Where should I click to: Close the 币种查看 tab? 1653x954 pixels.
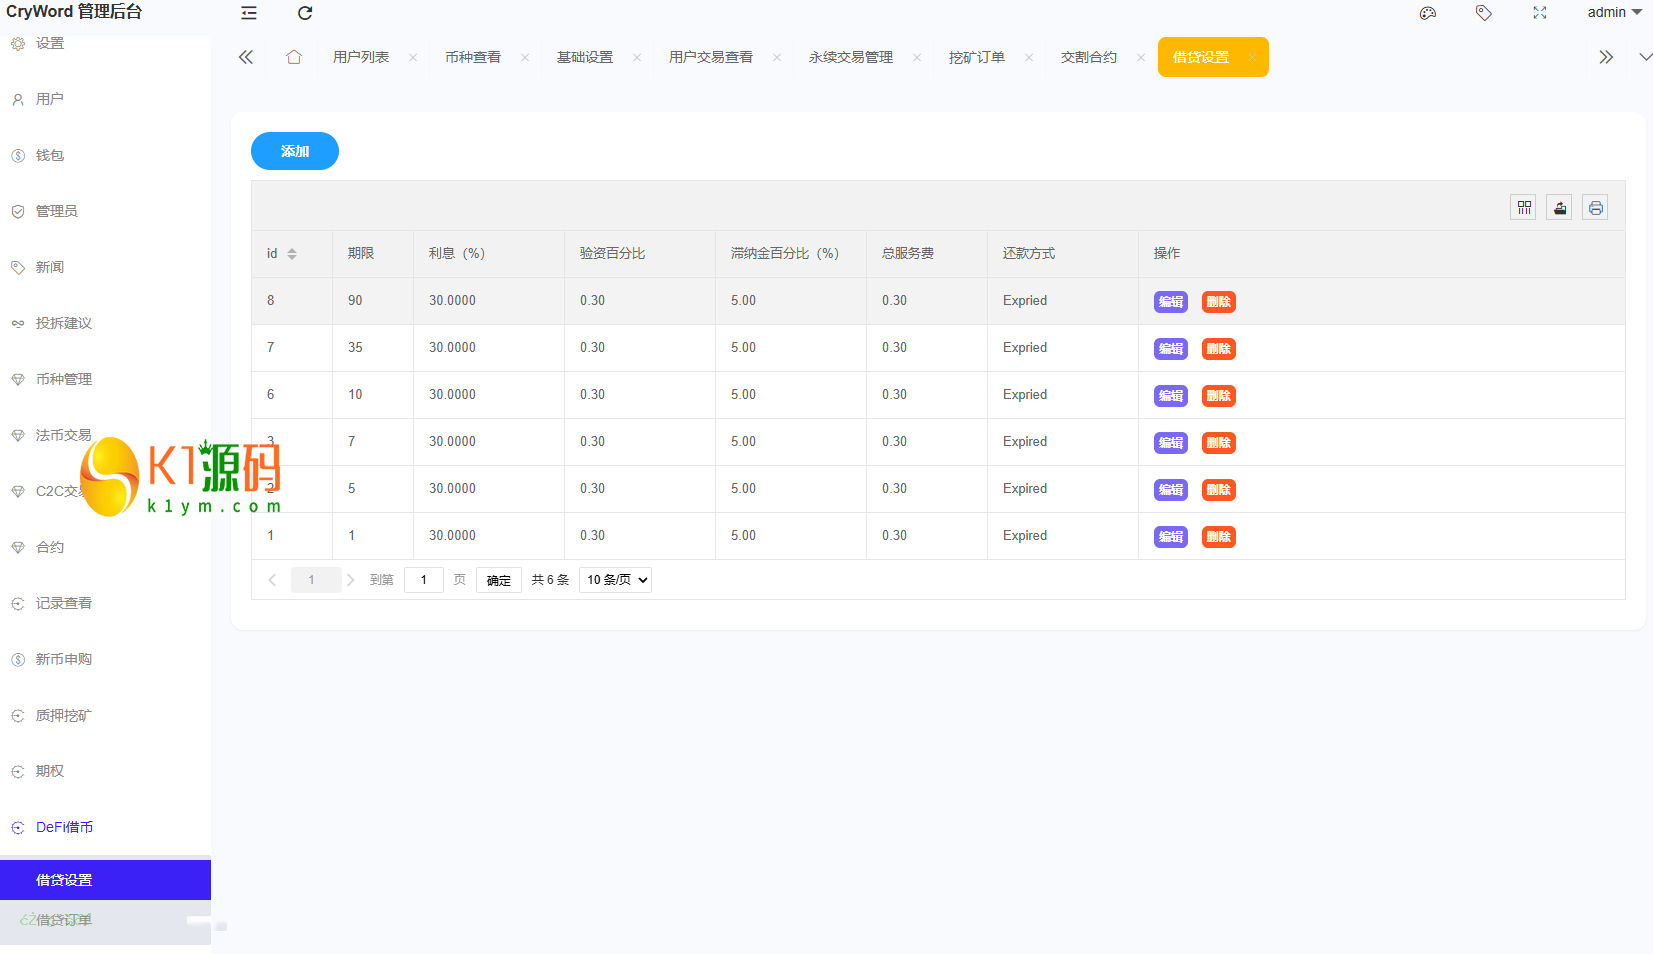click(x=525, y=58)
